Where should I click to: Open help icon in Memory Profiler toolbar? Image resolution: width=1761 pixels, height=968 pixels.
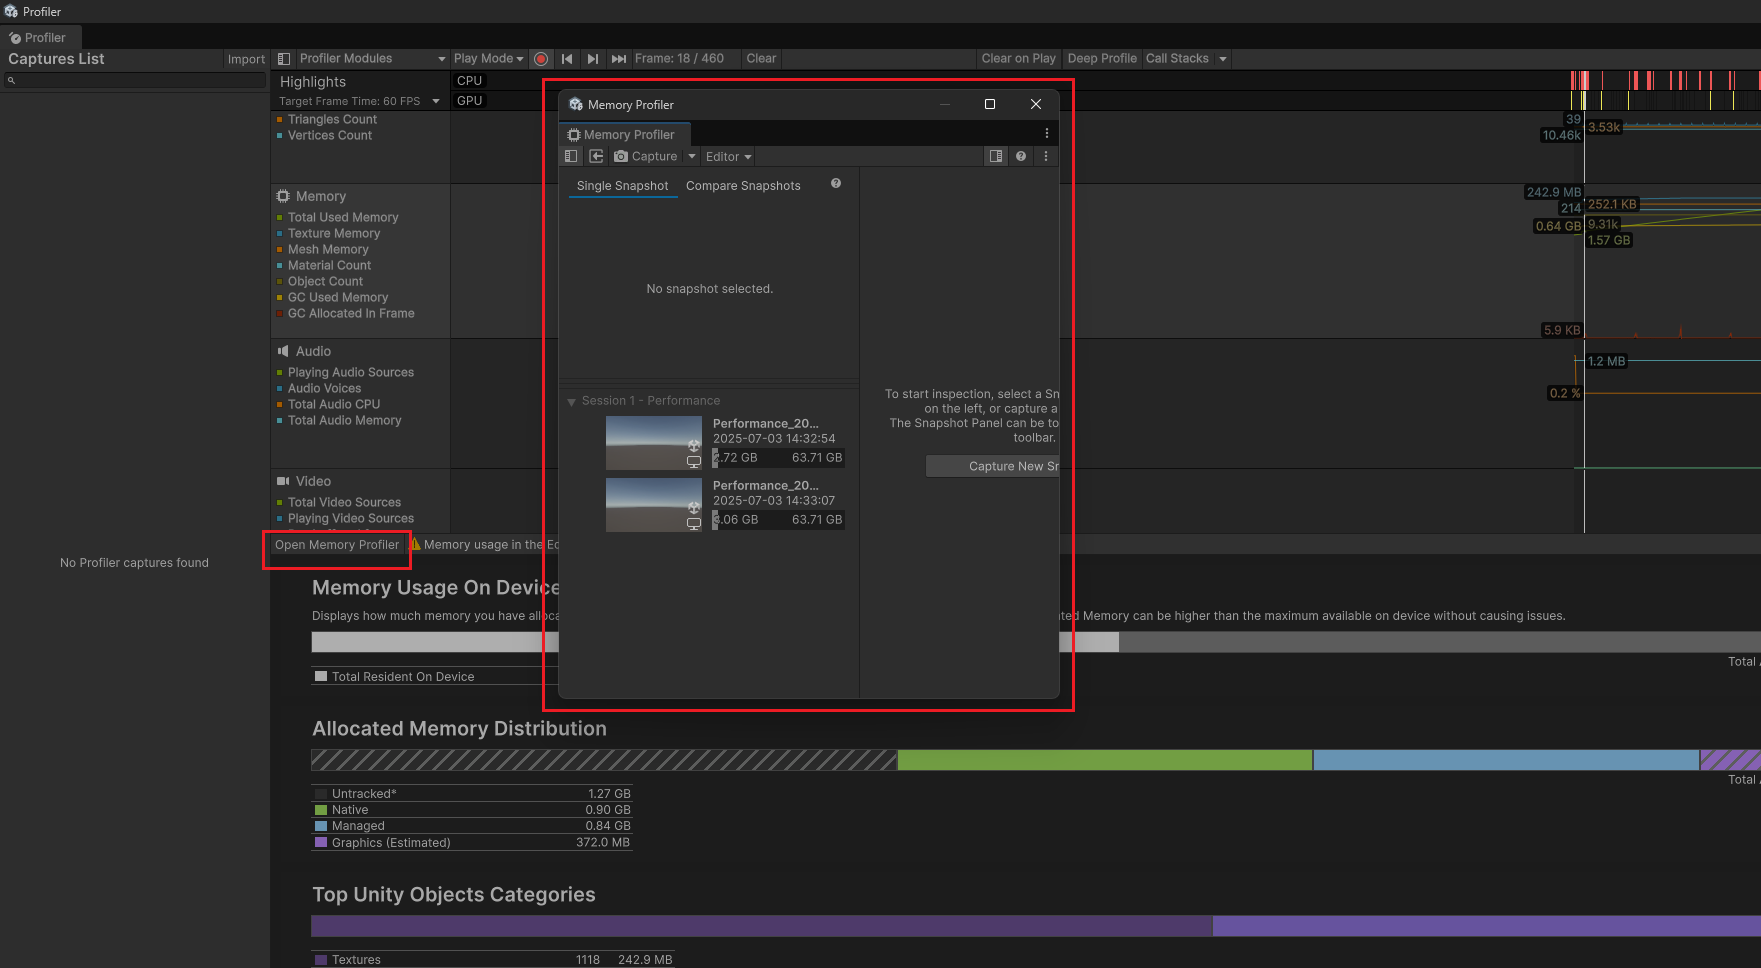click(1021, 157)
